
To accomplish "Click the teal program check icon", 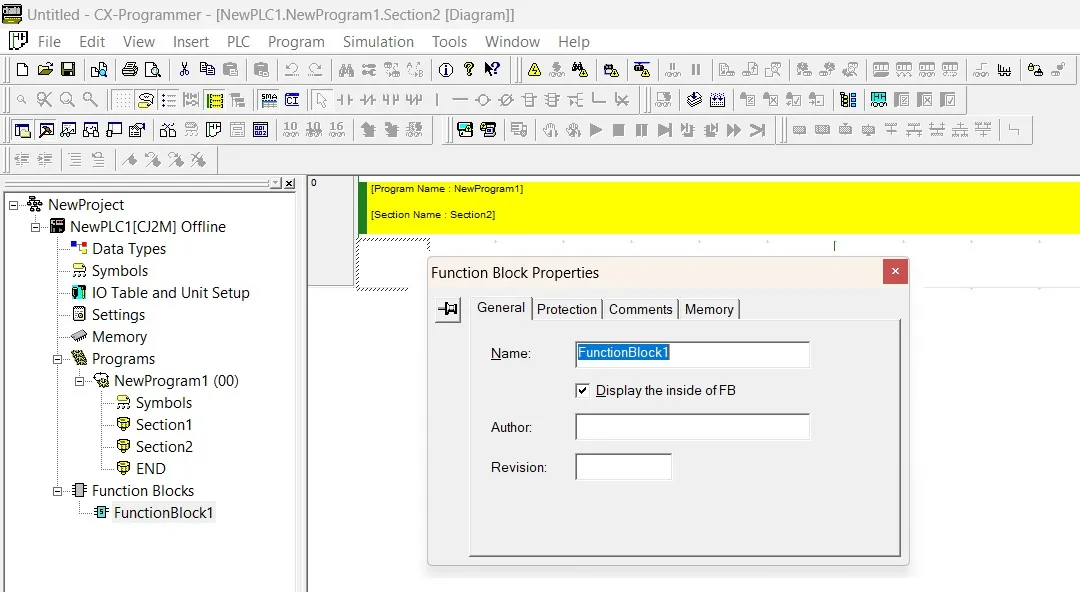I will click(878, 100).
